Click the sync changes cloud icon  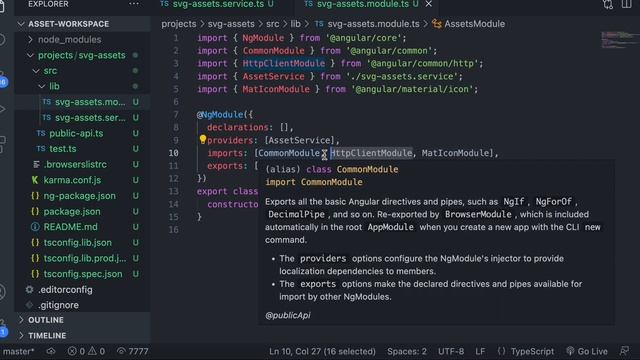coord(51,351)
